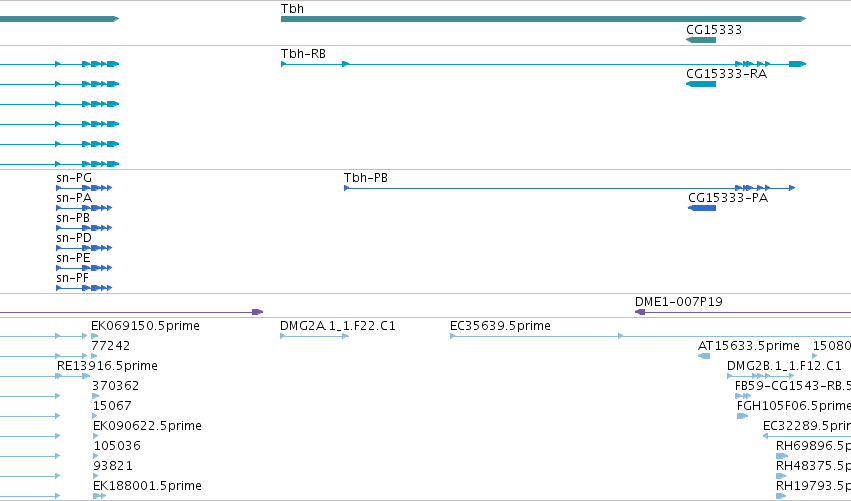Select the sn-PD protein label
This screenshot has height=501, width=851.
pyautogui.click(x=74, y=238)
